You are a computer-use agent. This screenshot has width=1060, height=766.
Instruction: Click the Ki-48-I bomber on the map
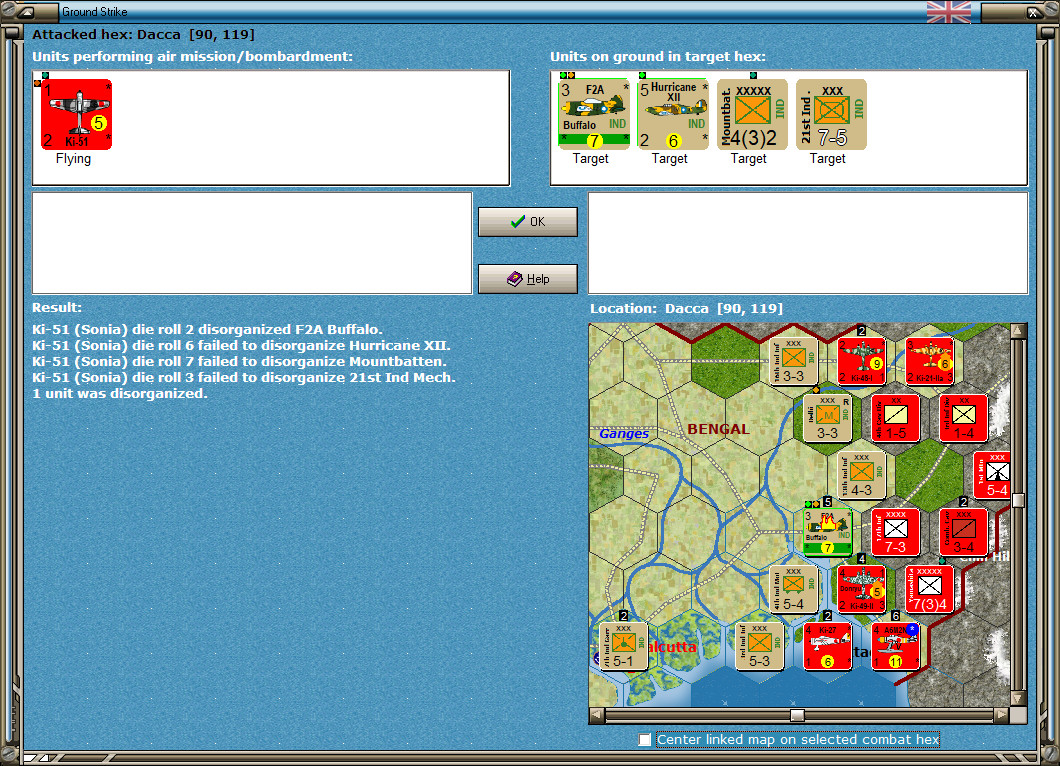pos(861,360)
